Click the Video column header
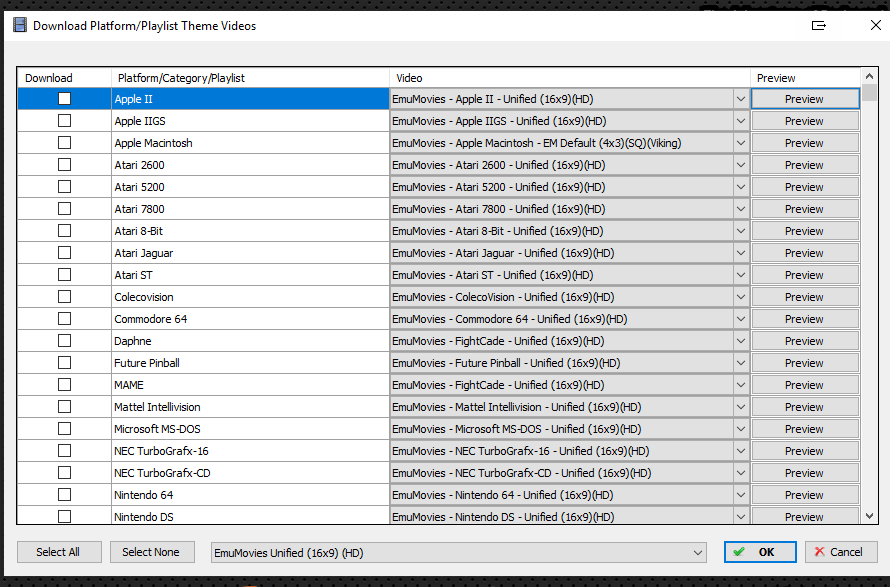The height and width of the screenshot is (587, 890). [570, 78]
